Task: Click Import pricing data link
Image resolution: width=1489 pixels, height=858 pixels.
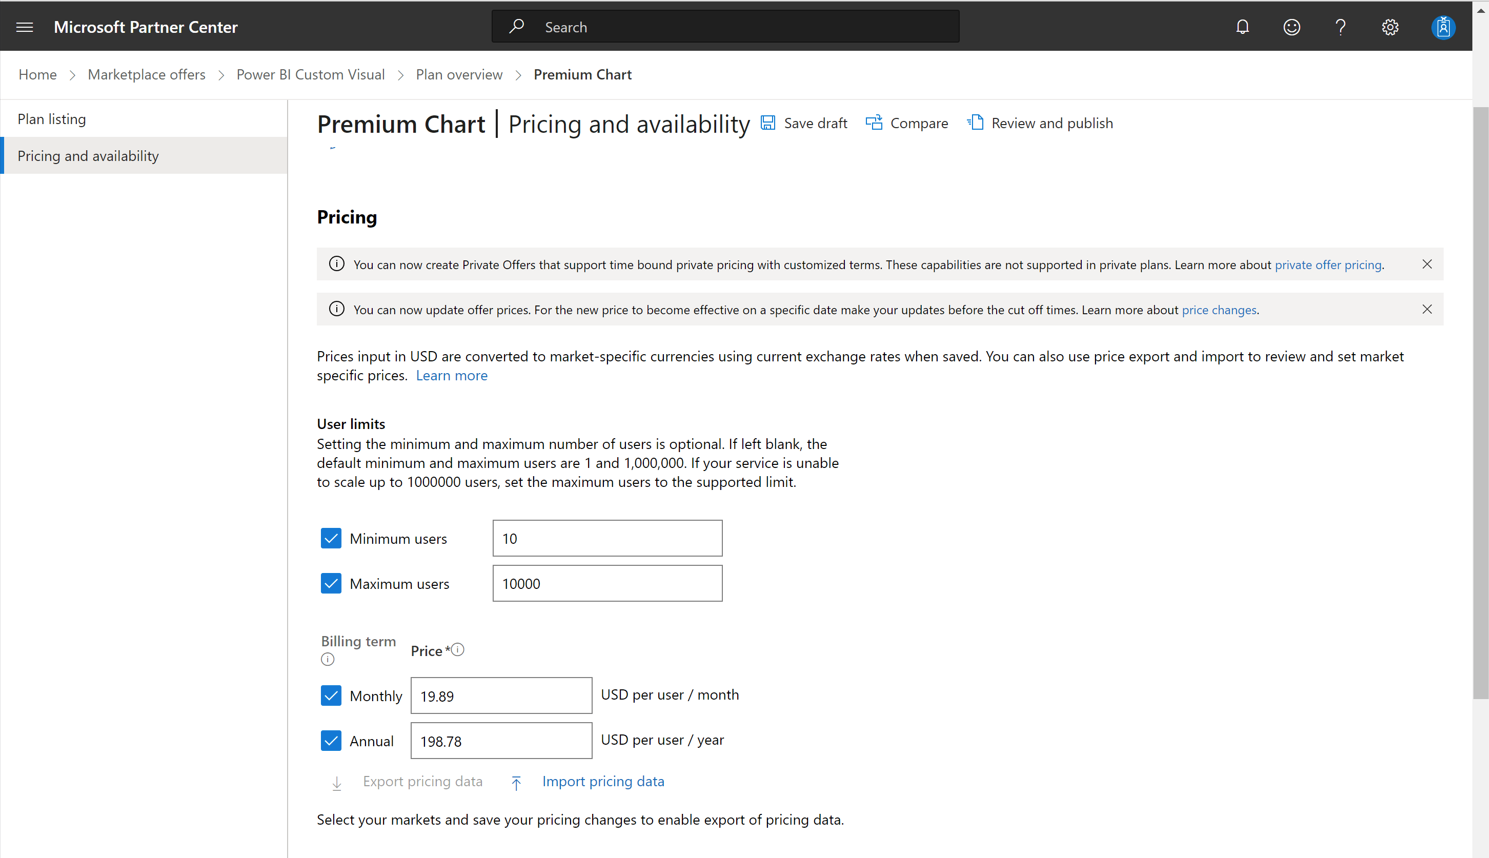Action: pos(603,781)
